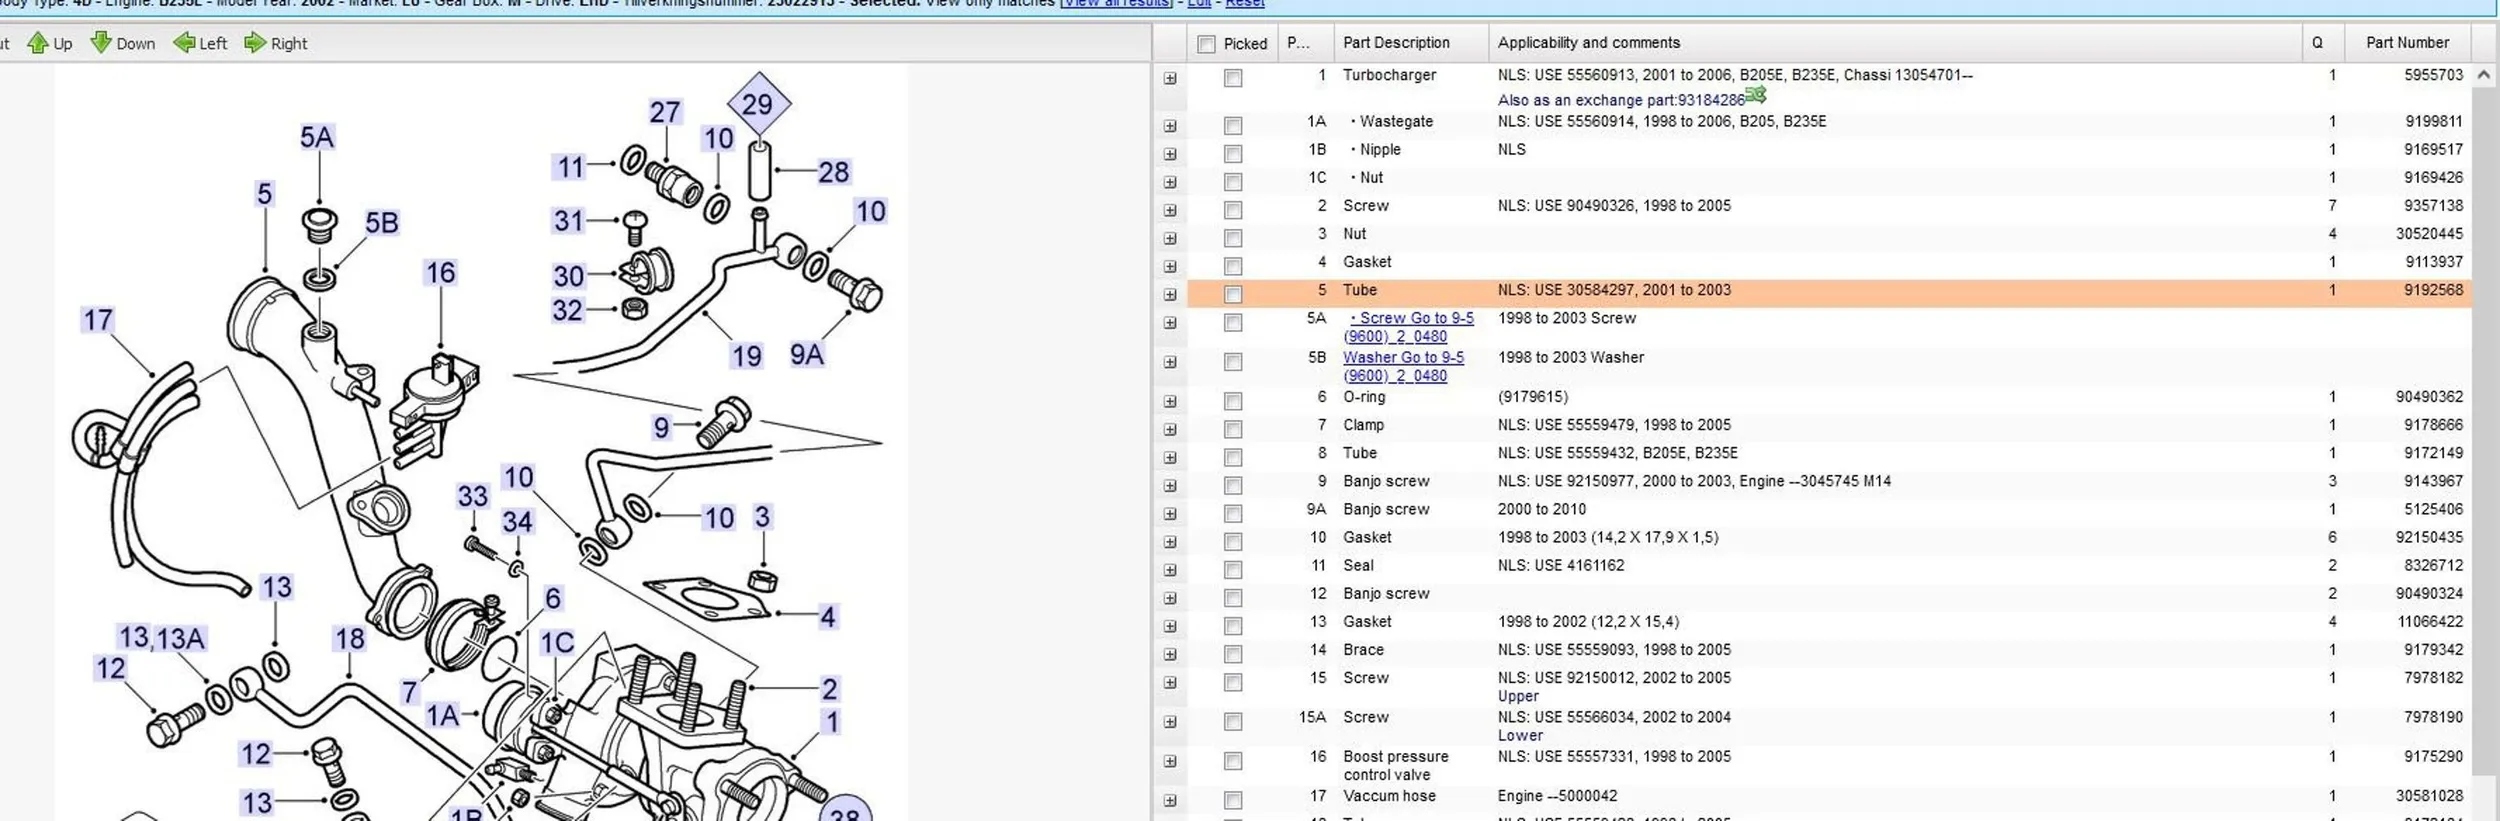The image size is (2500, 821).
Task: Select callout 1C on the diagram
Action: point(557,643)
